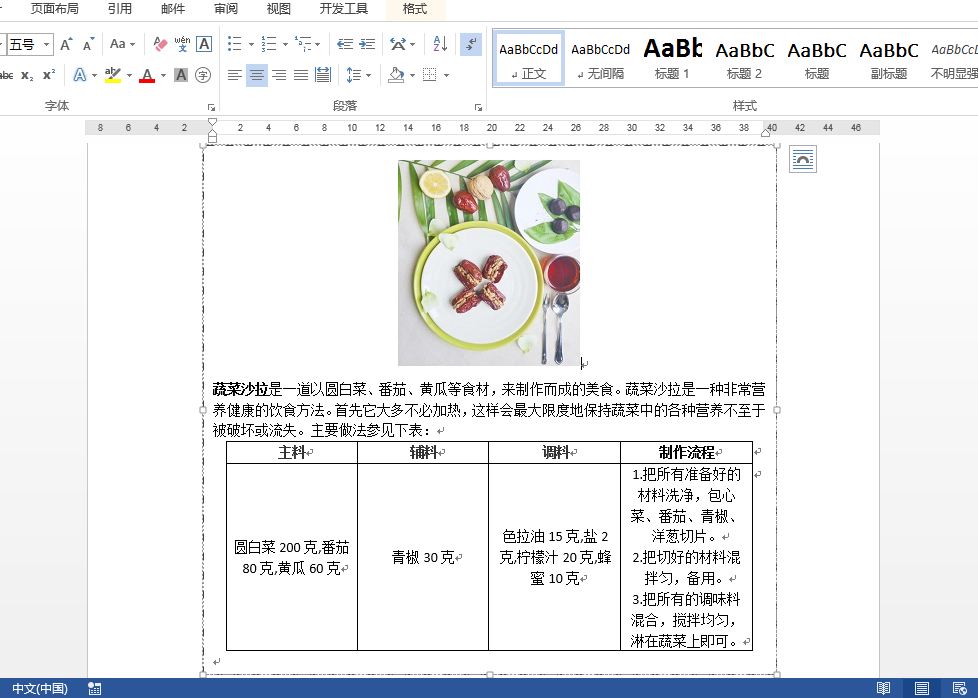Align text left

235,75
